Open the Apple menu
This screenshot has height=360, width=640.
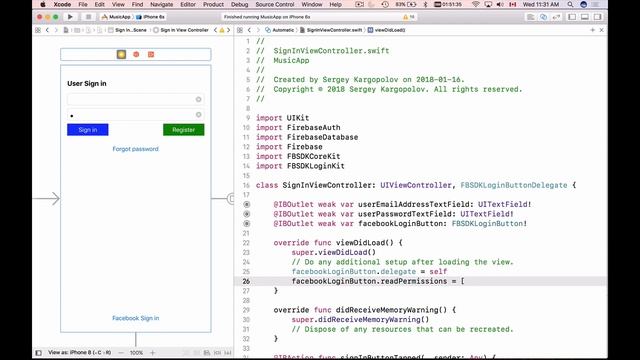tap(43, 4)
